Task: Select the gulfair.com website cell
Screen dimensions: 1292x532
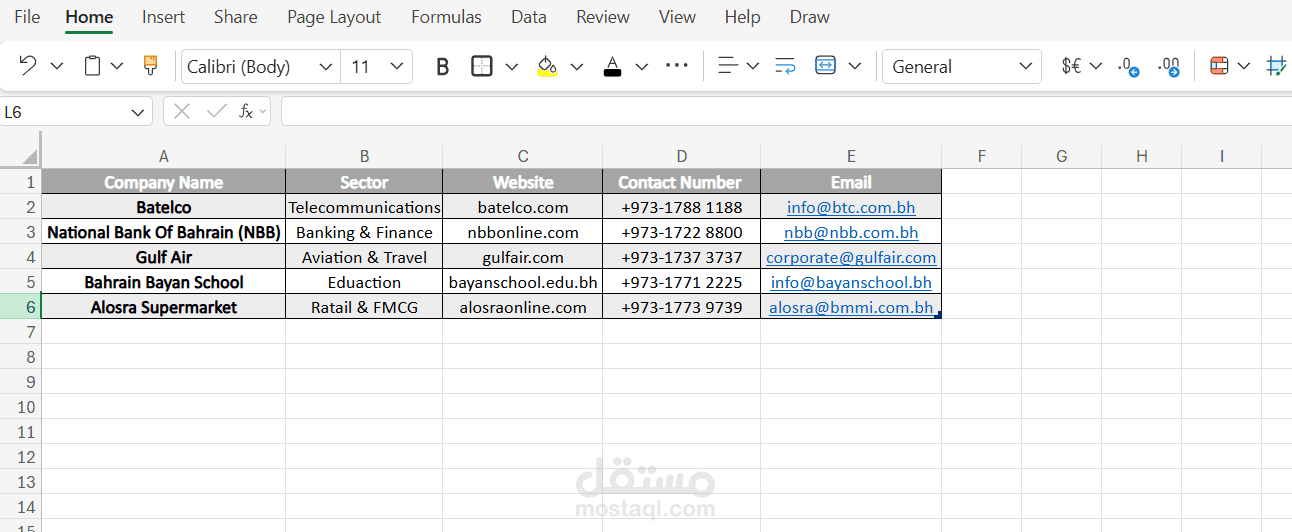Action: [x=523, y=257]
